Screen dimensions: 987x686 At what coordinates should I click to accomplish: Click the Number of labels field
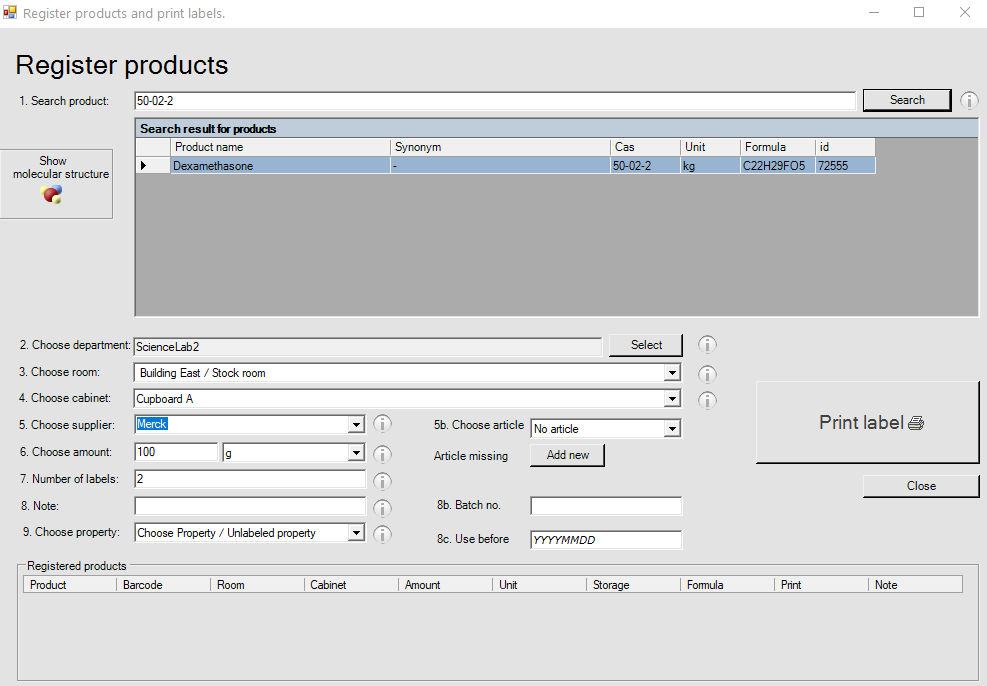click(x=250, y=479)
